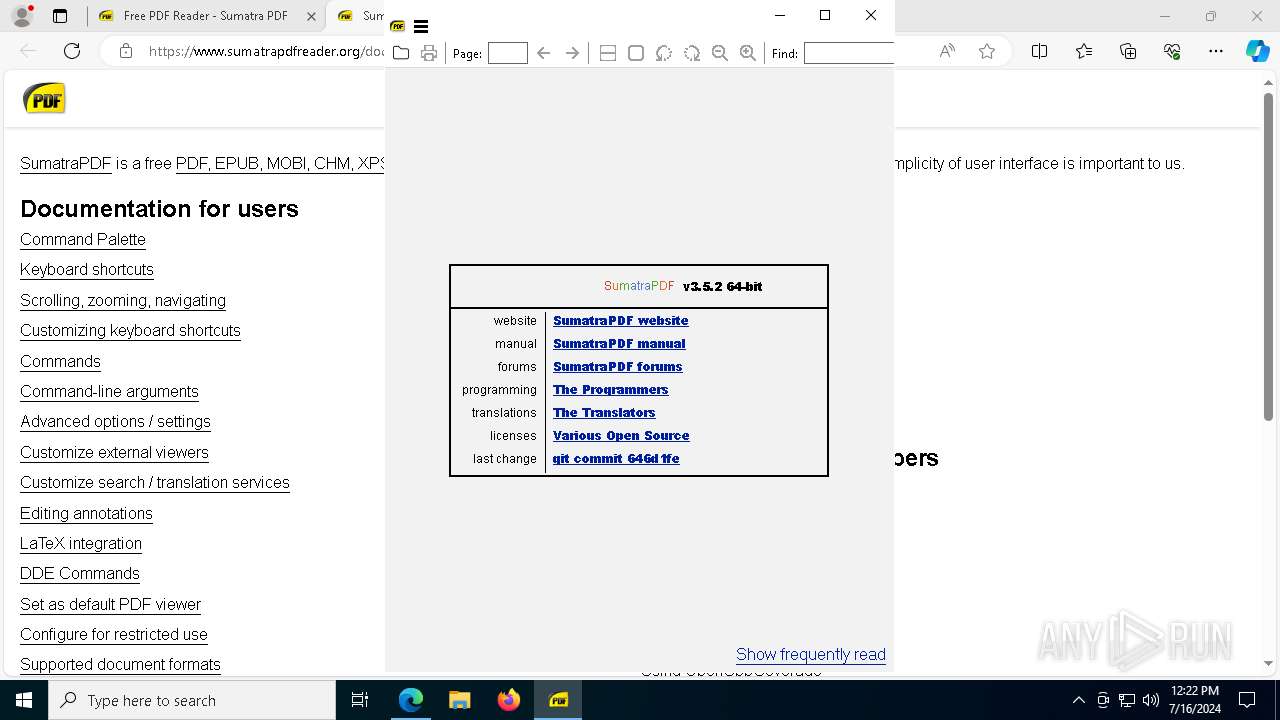Open the SumatraPDF link in page intro

point(66,163)
